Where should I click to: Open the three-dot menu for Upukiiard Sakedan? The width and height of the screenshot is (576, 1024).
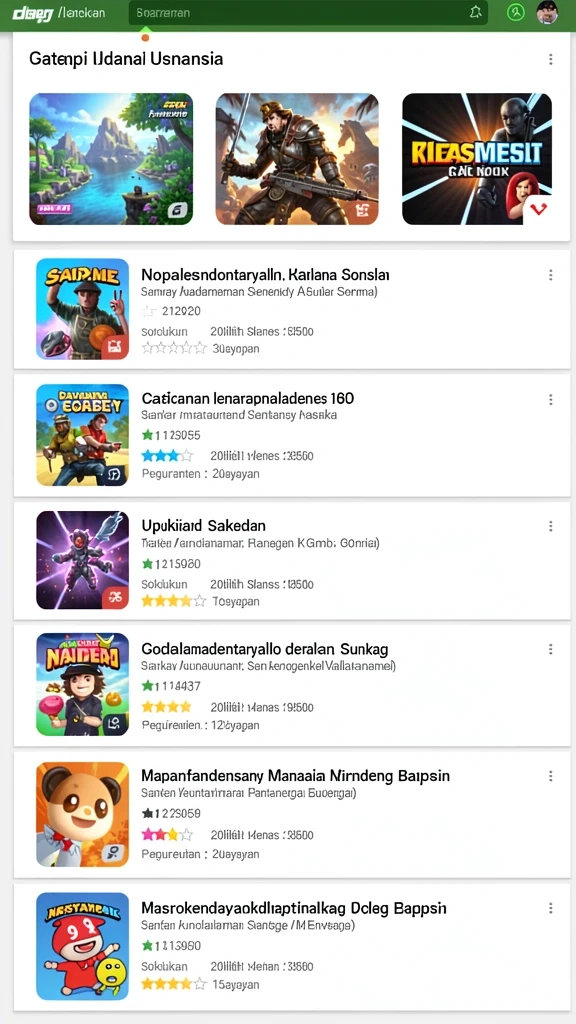click(551, 526)
